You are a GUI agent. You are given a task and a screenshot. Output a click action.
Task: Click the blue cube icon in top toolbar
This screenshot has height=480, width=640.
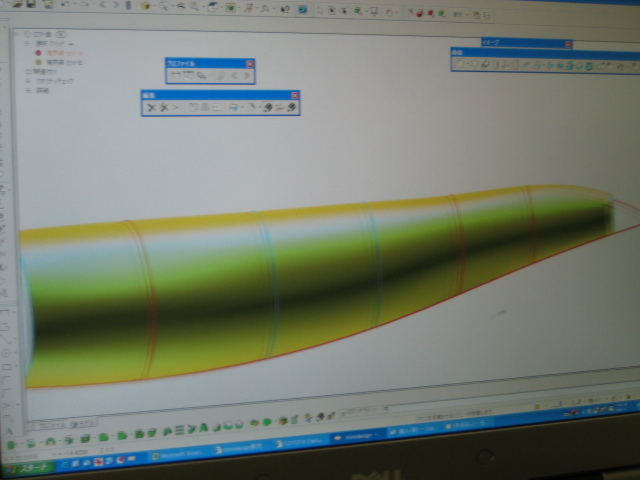[x=302, y=9]
